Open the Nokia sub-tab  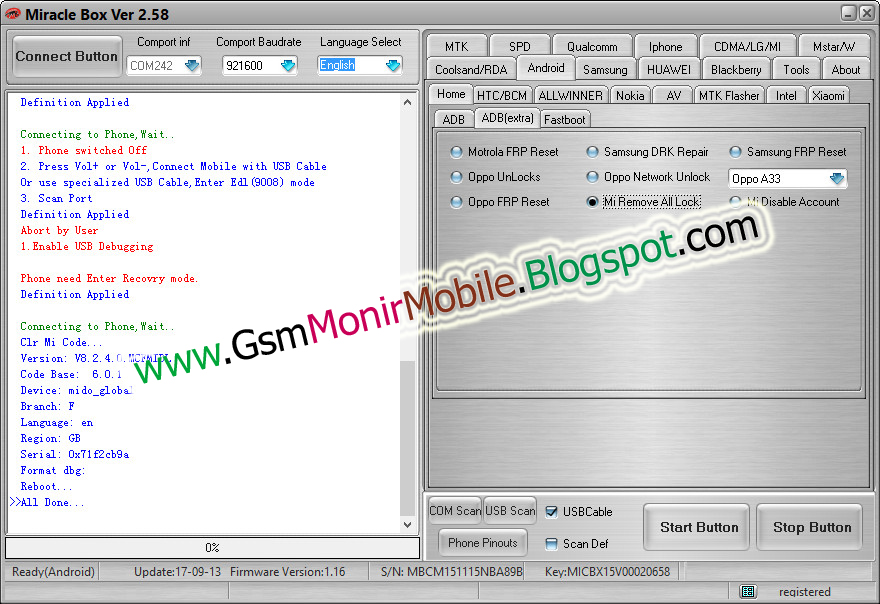pyautogui.click(x=630, y=95)
